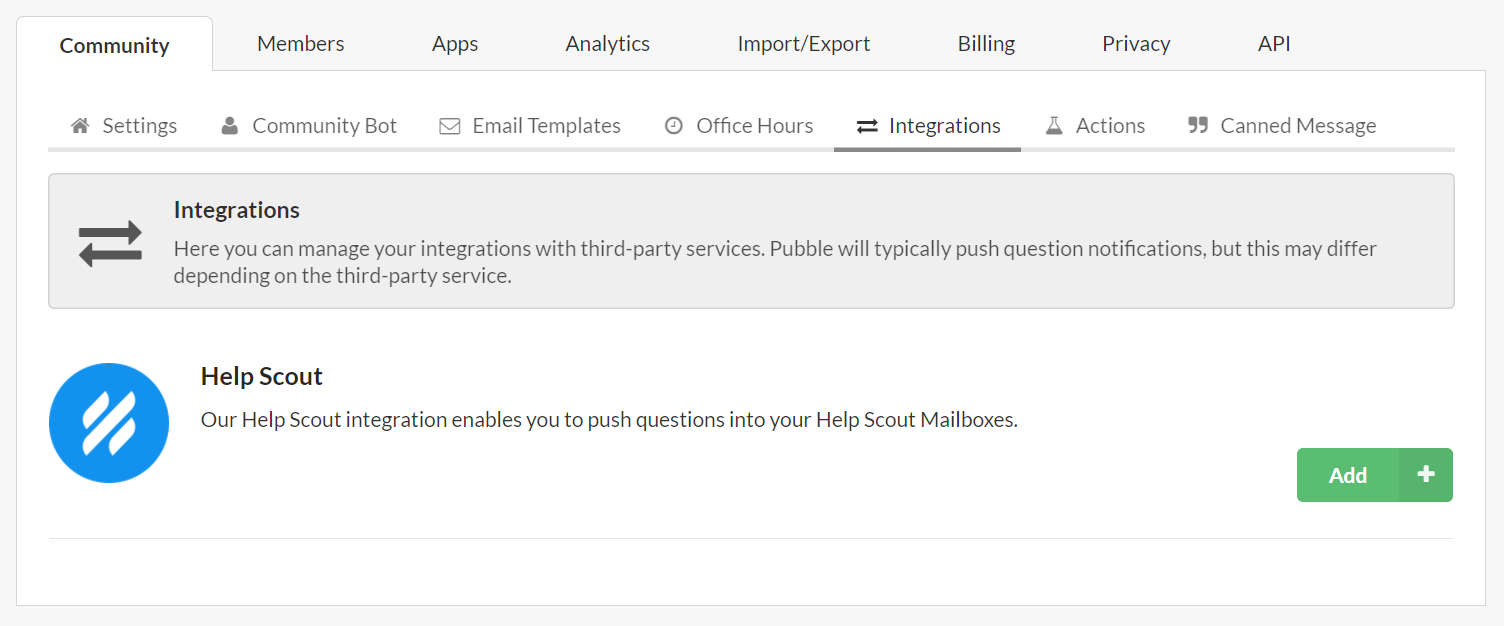Viewport: 1504px width, 626px height.
Task: Select the arrows icon next to Integrations
Action: point(866,125)
